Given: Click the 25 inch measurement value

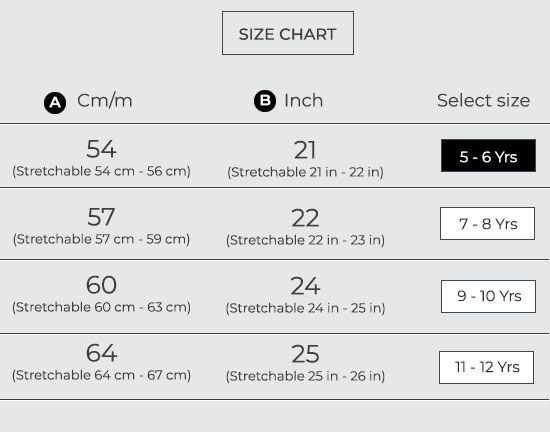Looking at the screenshot, I should pos(305,354).
